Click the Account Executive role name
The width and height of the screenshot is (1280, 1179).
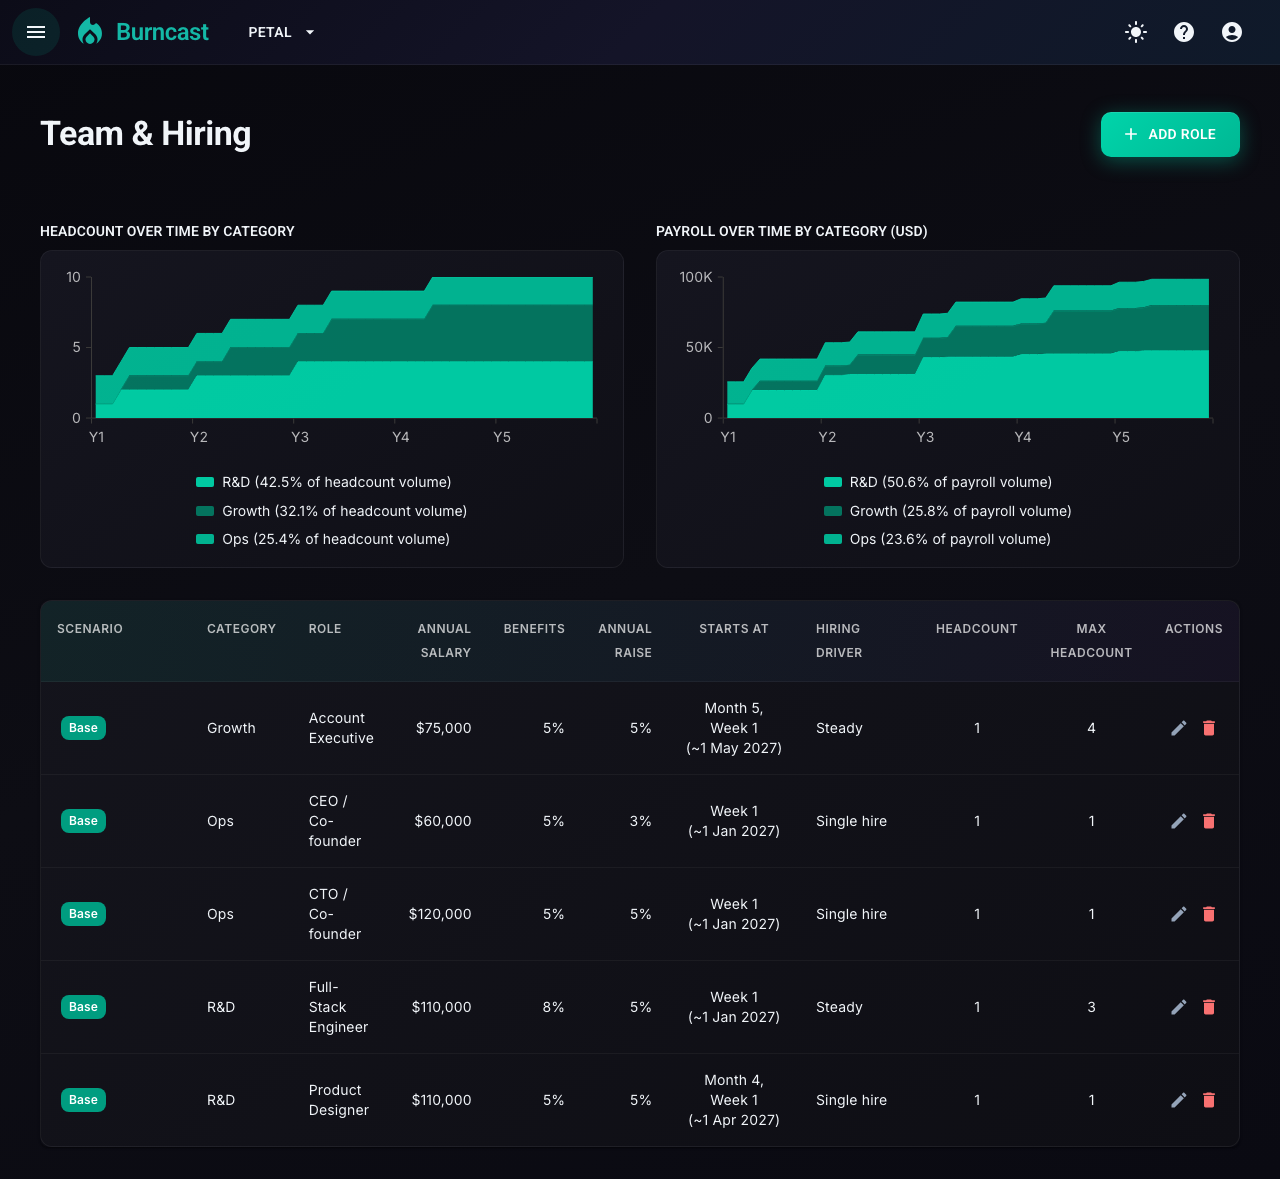(x=341, y=728)
